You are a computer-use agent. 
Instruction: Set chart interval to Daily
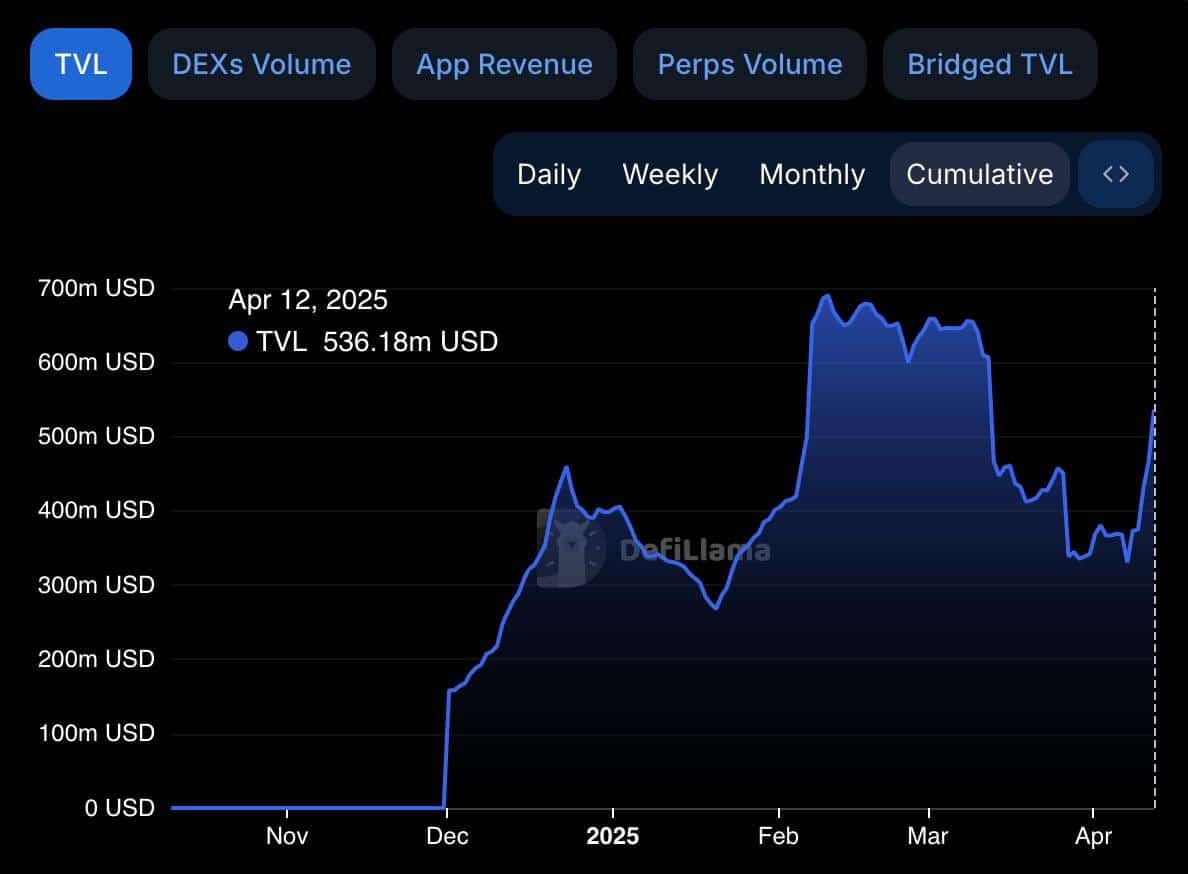click(548, 174)
